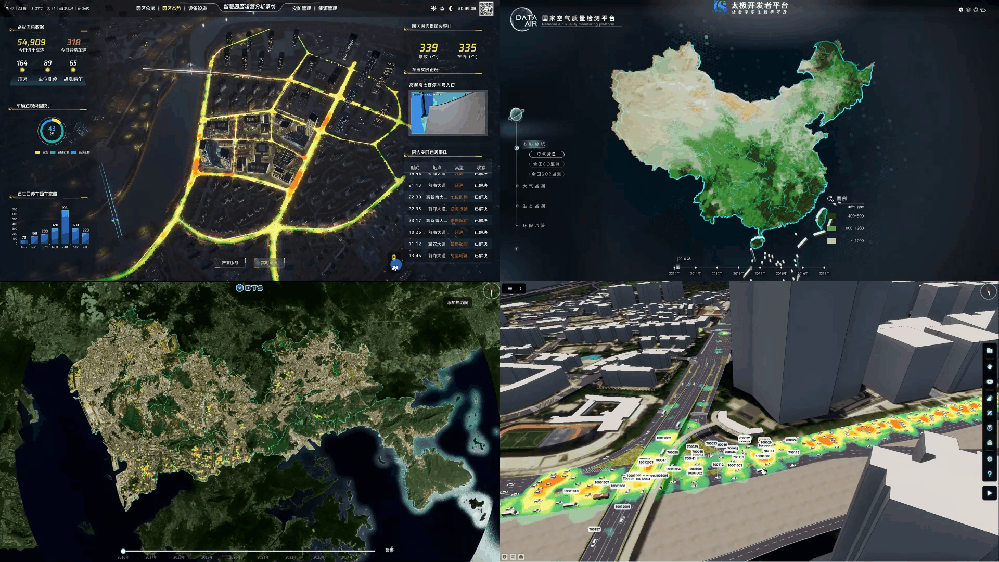
Task: Click the second icon in 3D city right toolbar
Action: (x=989, y=366)
